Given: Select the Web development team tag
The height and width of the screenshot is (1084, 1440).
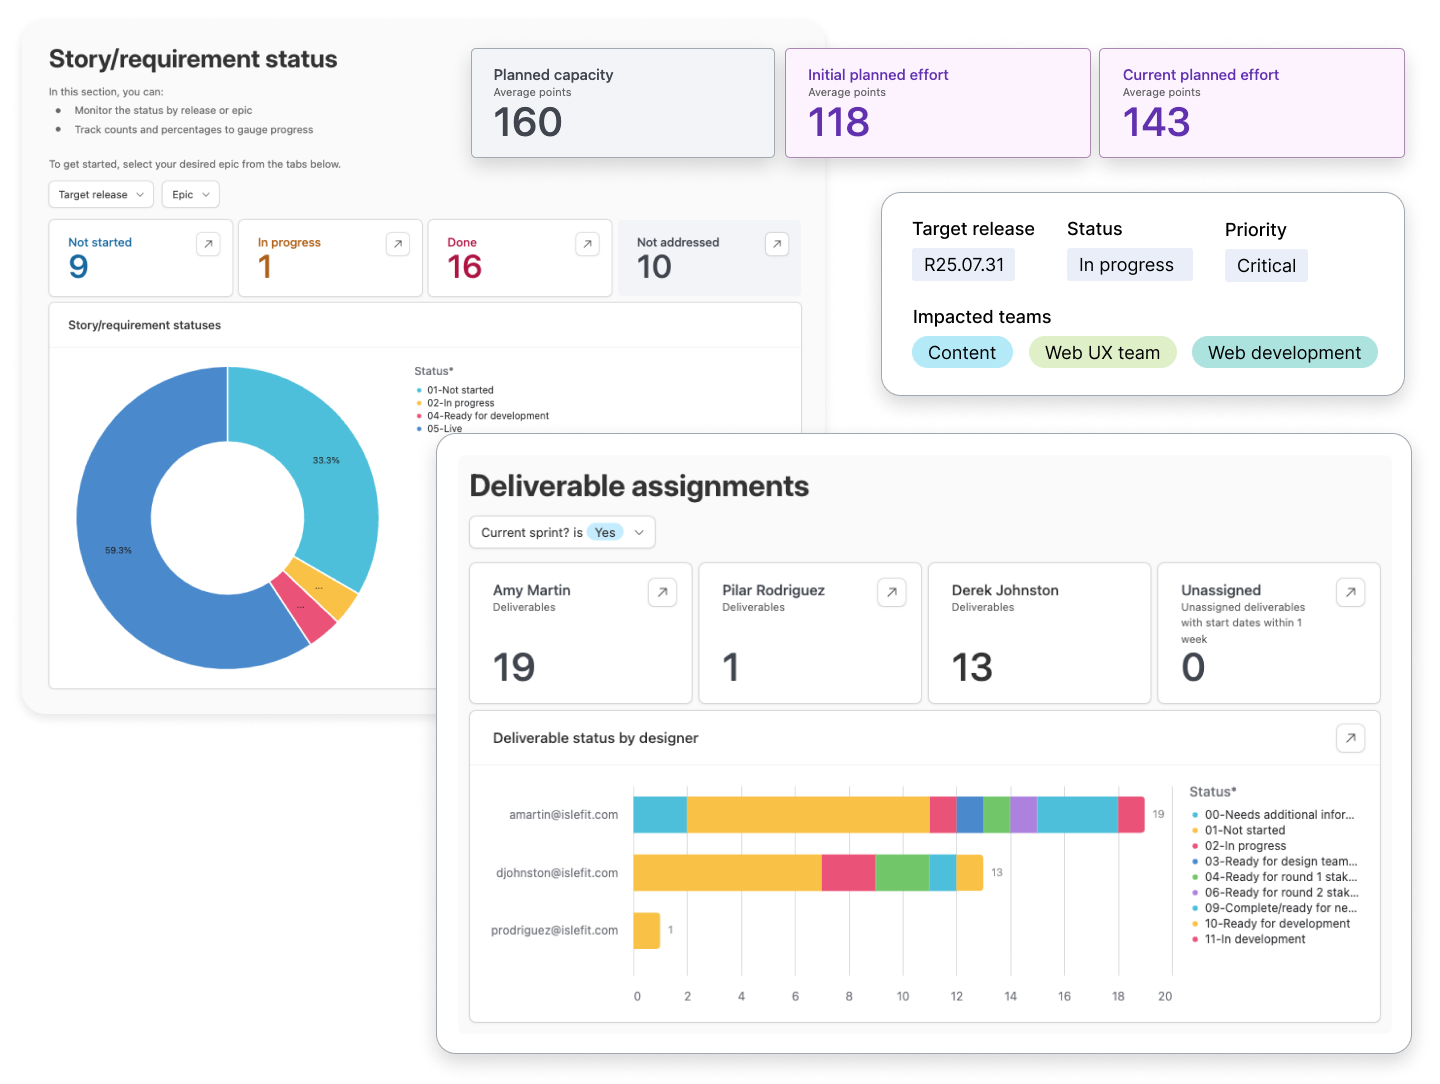Looking at the screenshot, I should [x=1284, y=352].
